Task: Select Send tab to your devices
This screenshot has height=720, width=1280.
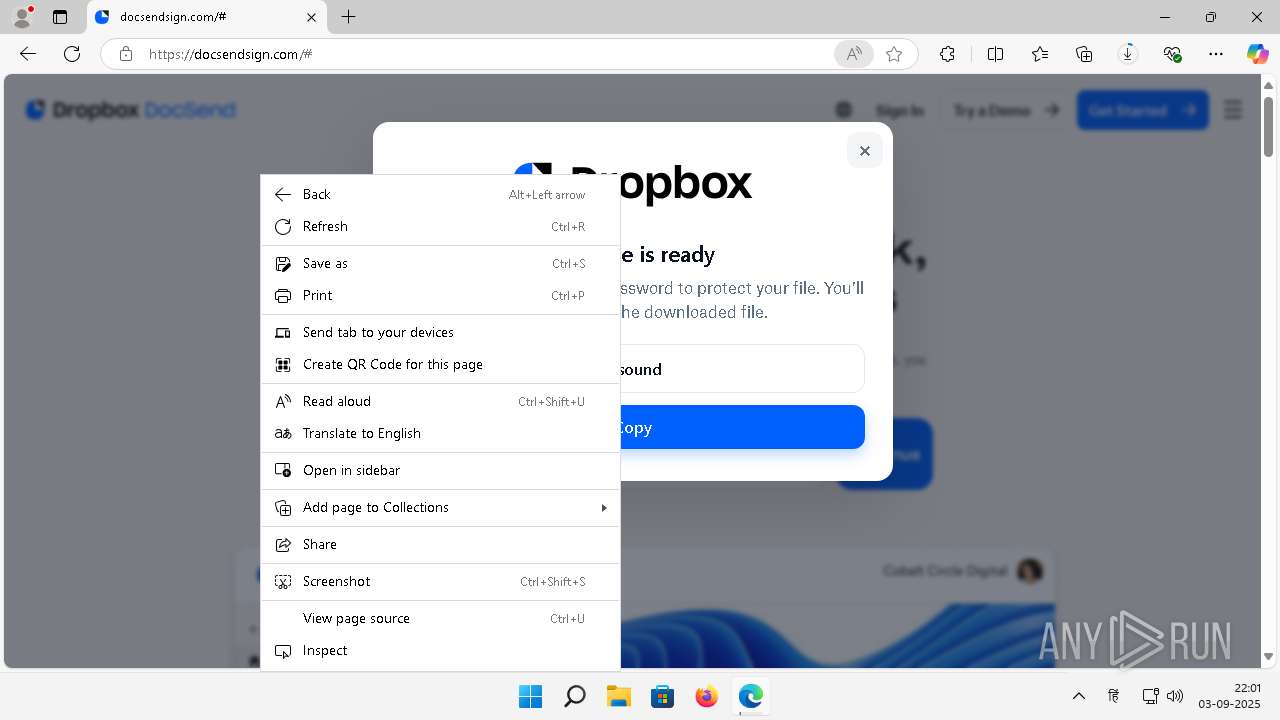Action: click(x=440, y=332)
